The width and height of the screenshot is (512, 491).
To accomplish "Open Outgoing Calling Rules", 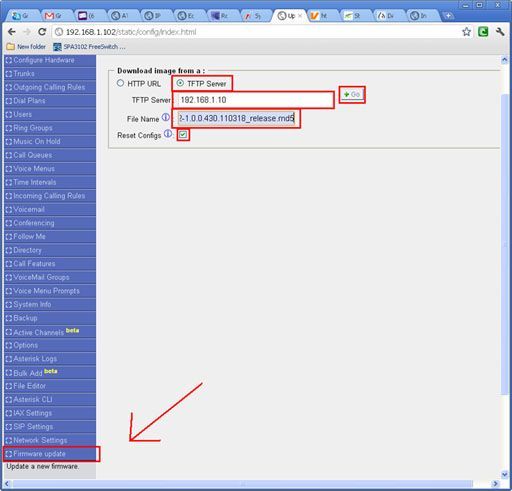I will tap(50, 87).
